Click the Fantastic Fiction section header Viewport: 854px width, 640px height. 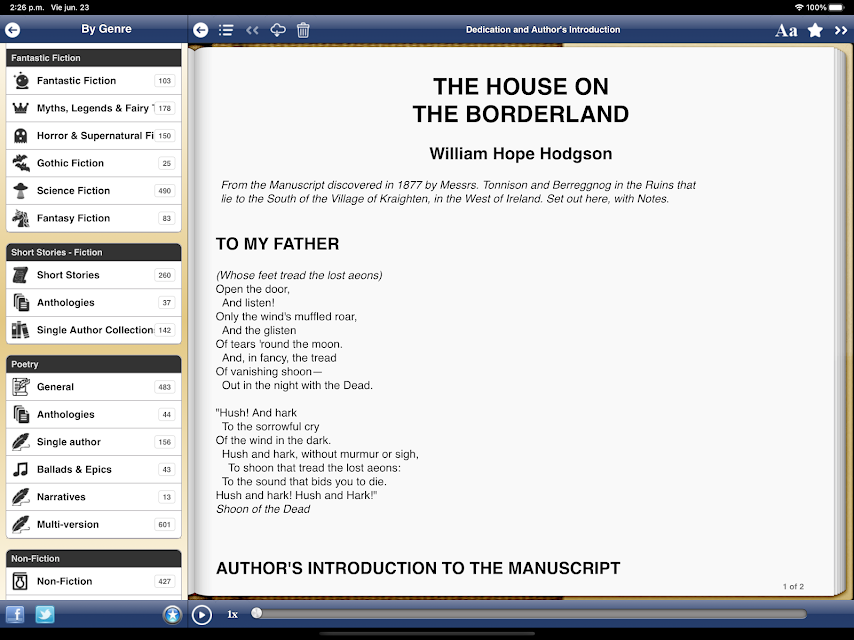pyautogui.click(x=94, y=58)
